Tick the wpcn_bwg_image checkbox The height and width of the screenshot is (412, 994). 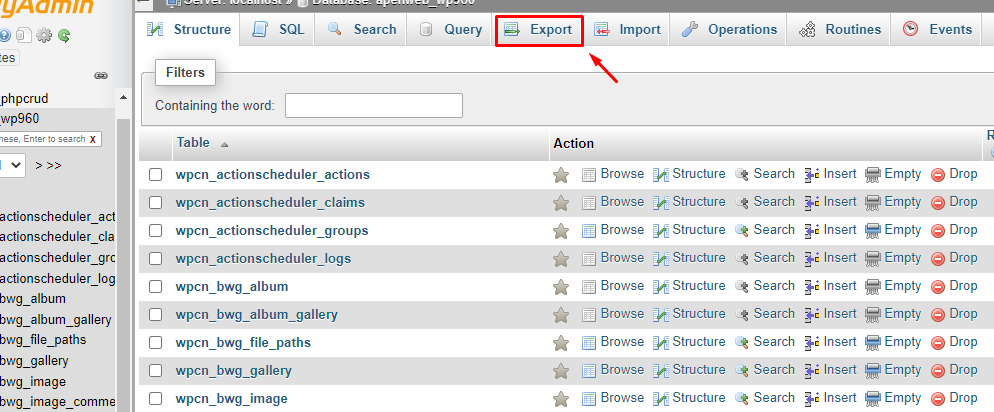155,399
